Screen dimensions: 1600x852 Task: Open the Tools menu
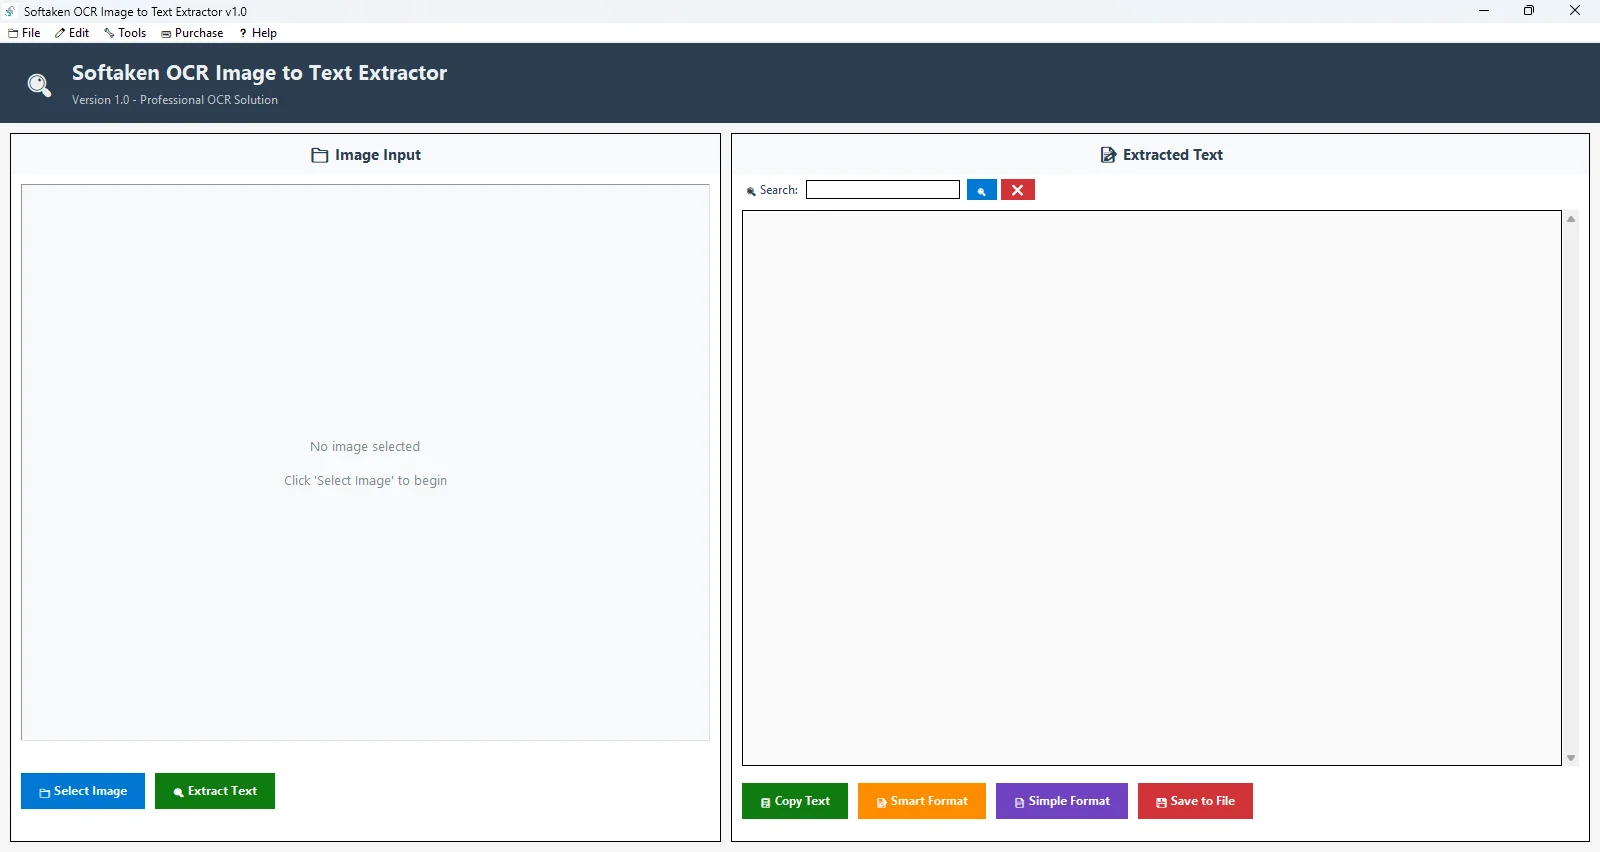click(125, 33)
